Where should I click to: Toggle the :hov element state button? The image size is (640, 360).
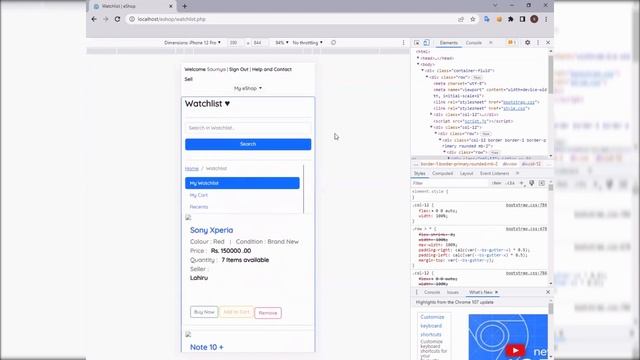(496, 183)
